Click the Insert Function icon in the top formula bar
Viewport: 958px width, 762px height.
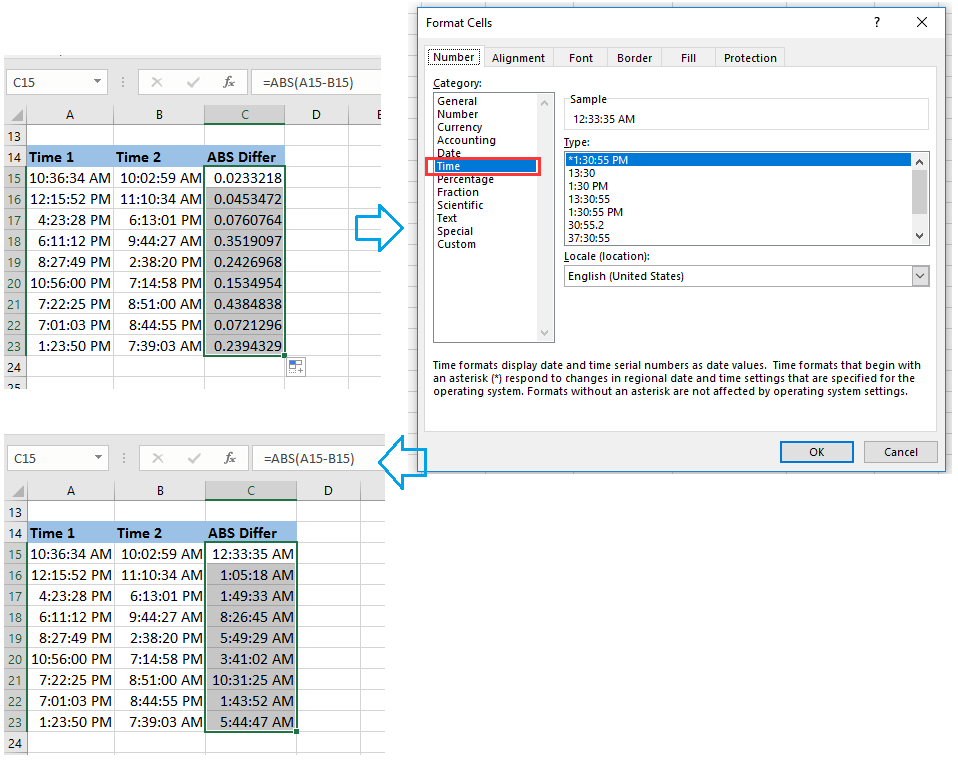pyautogui.click(x=228, y=83)
